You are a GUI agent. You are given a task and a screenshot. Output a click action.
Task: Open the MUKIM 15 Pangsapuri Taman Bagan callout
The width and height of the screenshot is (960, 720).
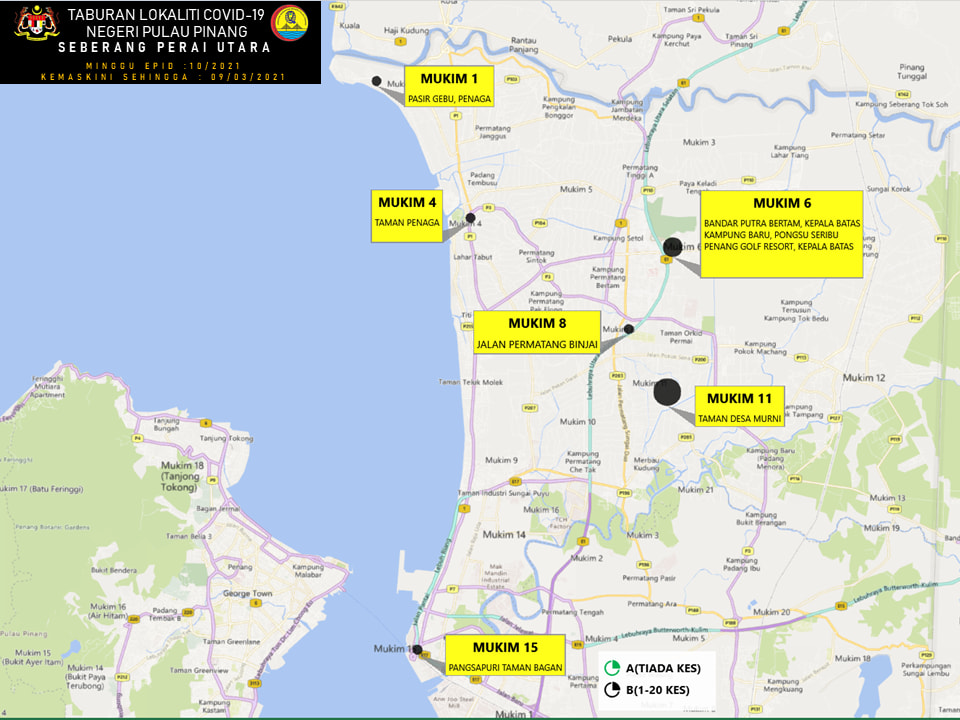(504, 655)
